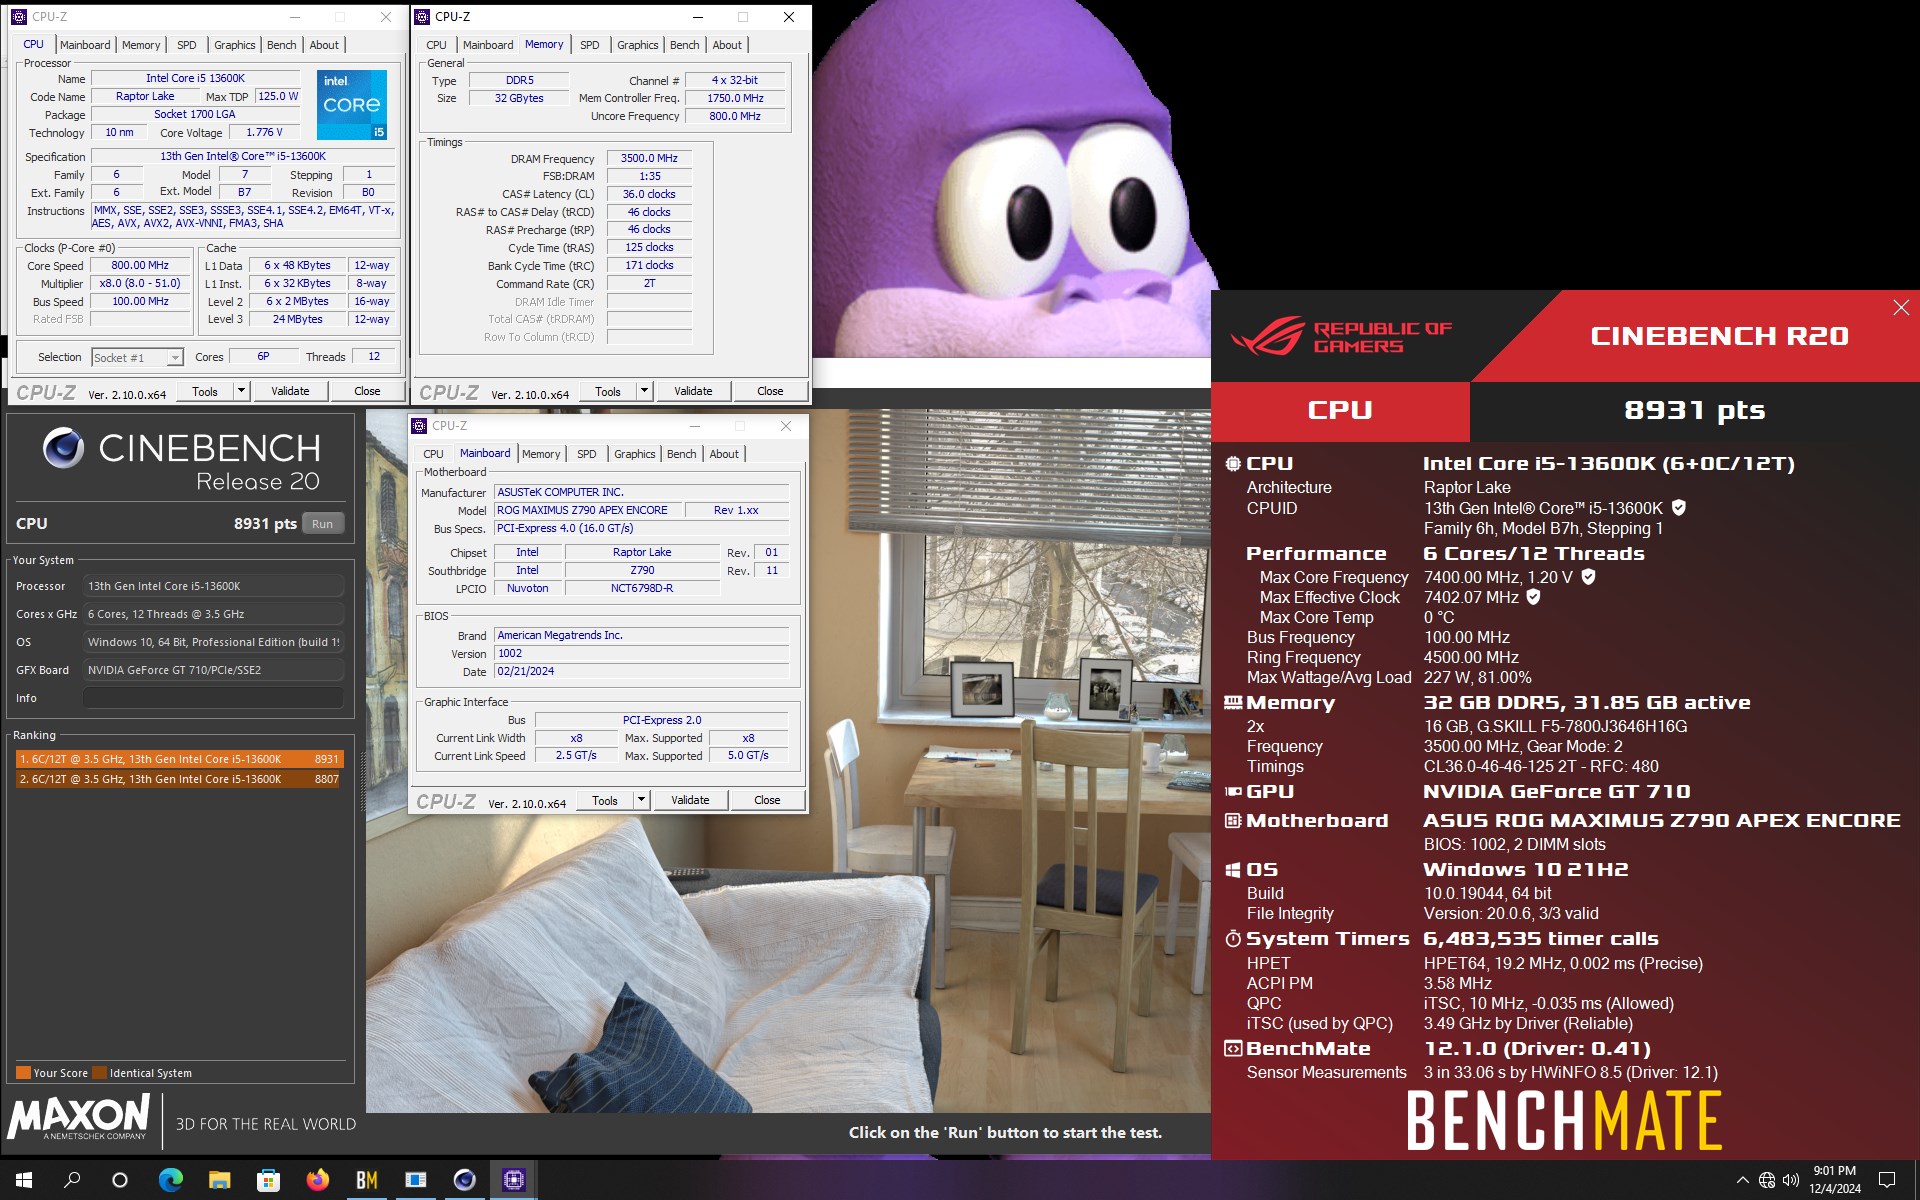1920x1200 pixels.
Task: Open the notification center icon
Action: click(1887, 1180)
